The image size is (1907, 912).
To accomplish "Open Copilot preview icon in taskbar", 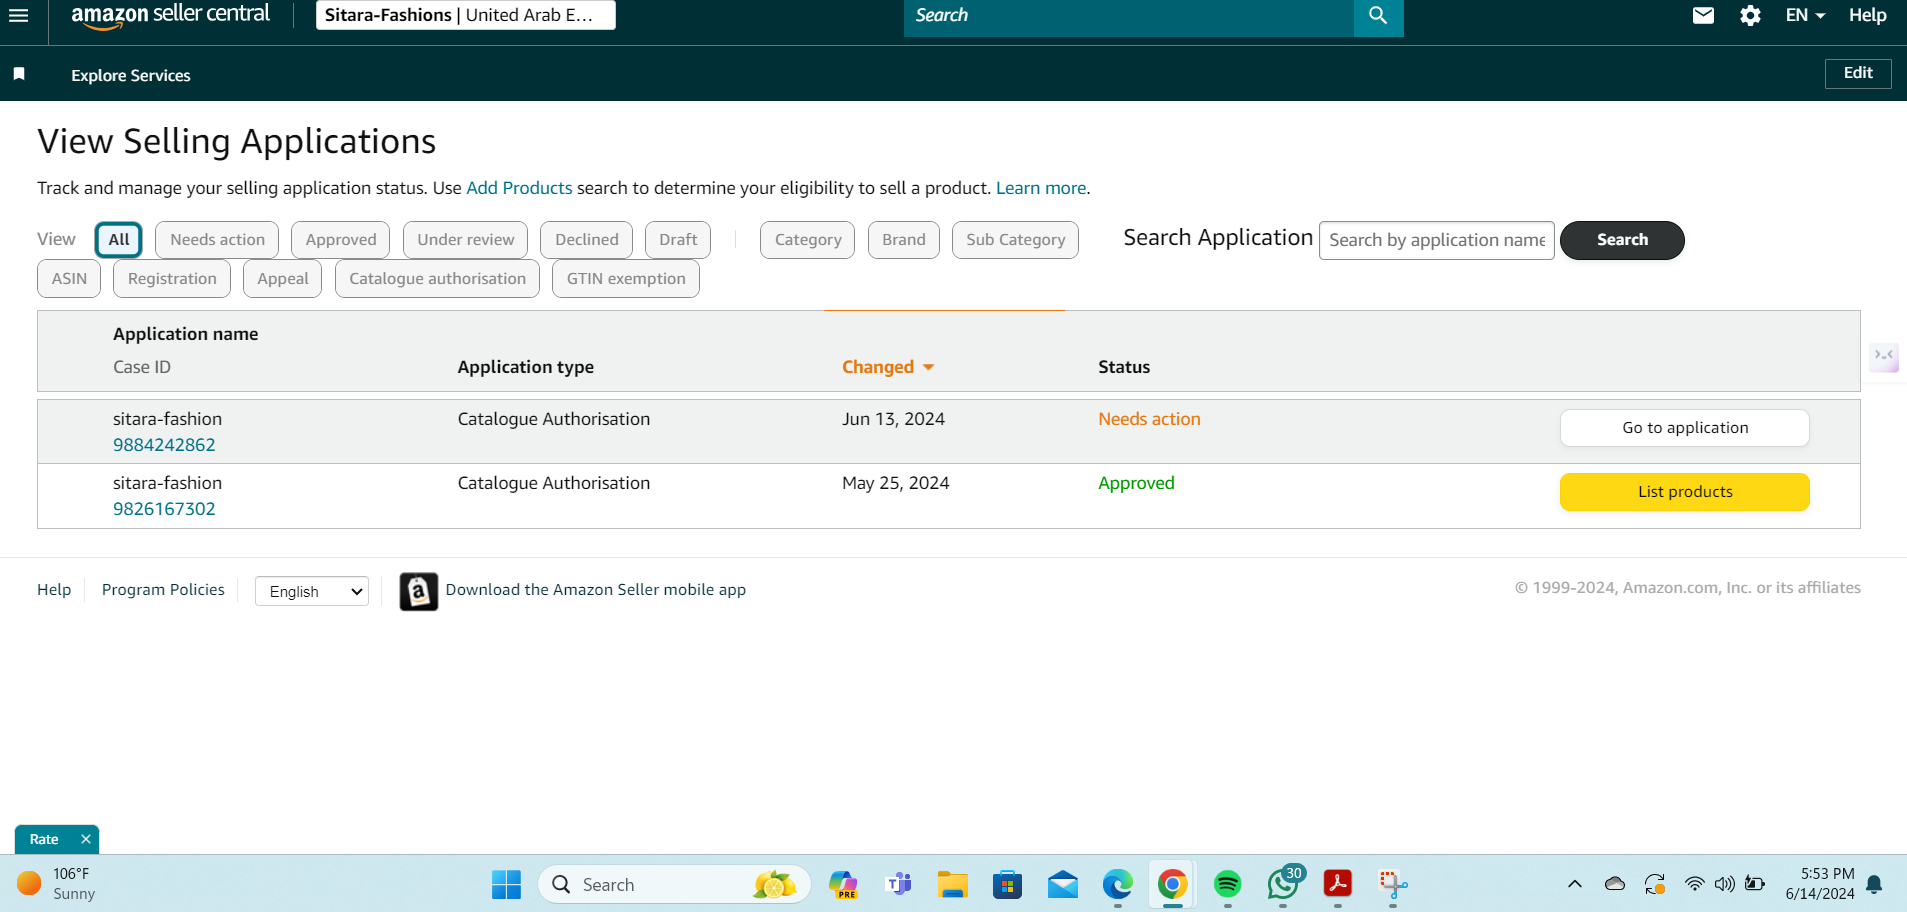I will pos(844,884).
